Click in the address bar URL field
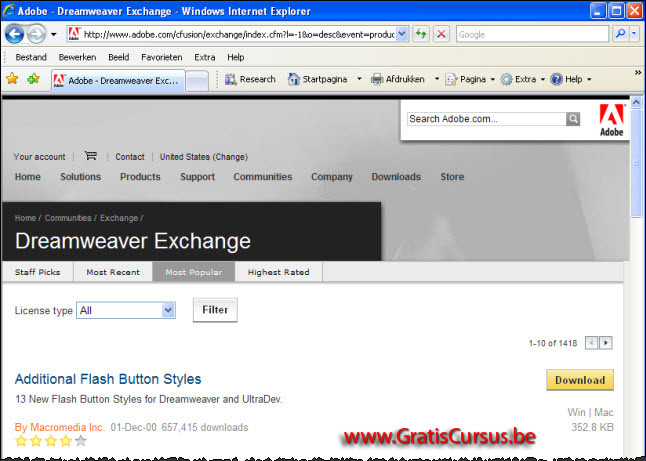646x461 pixels. click(x=232, y=34)
